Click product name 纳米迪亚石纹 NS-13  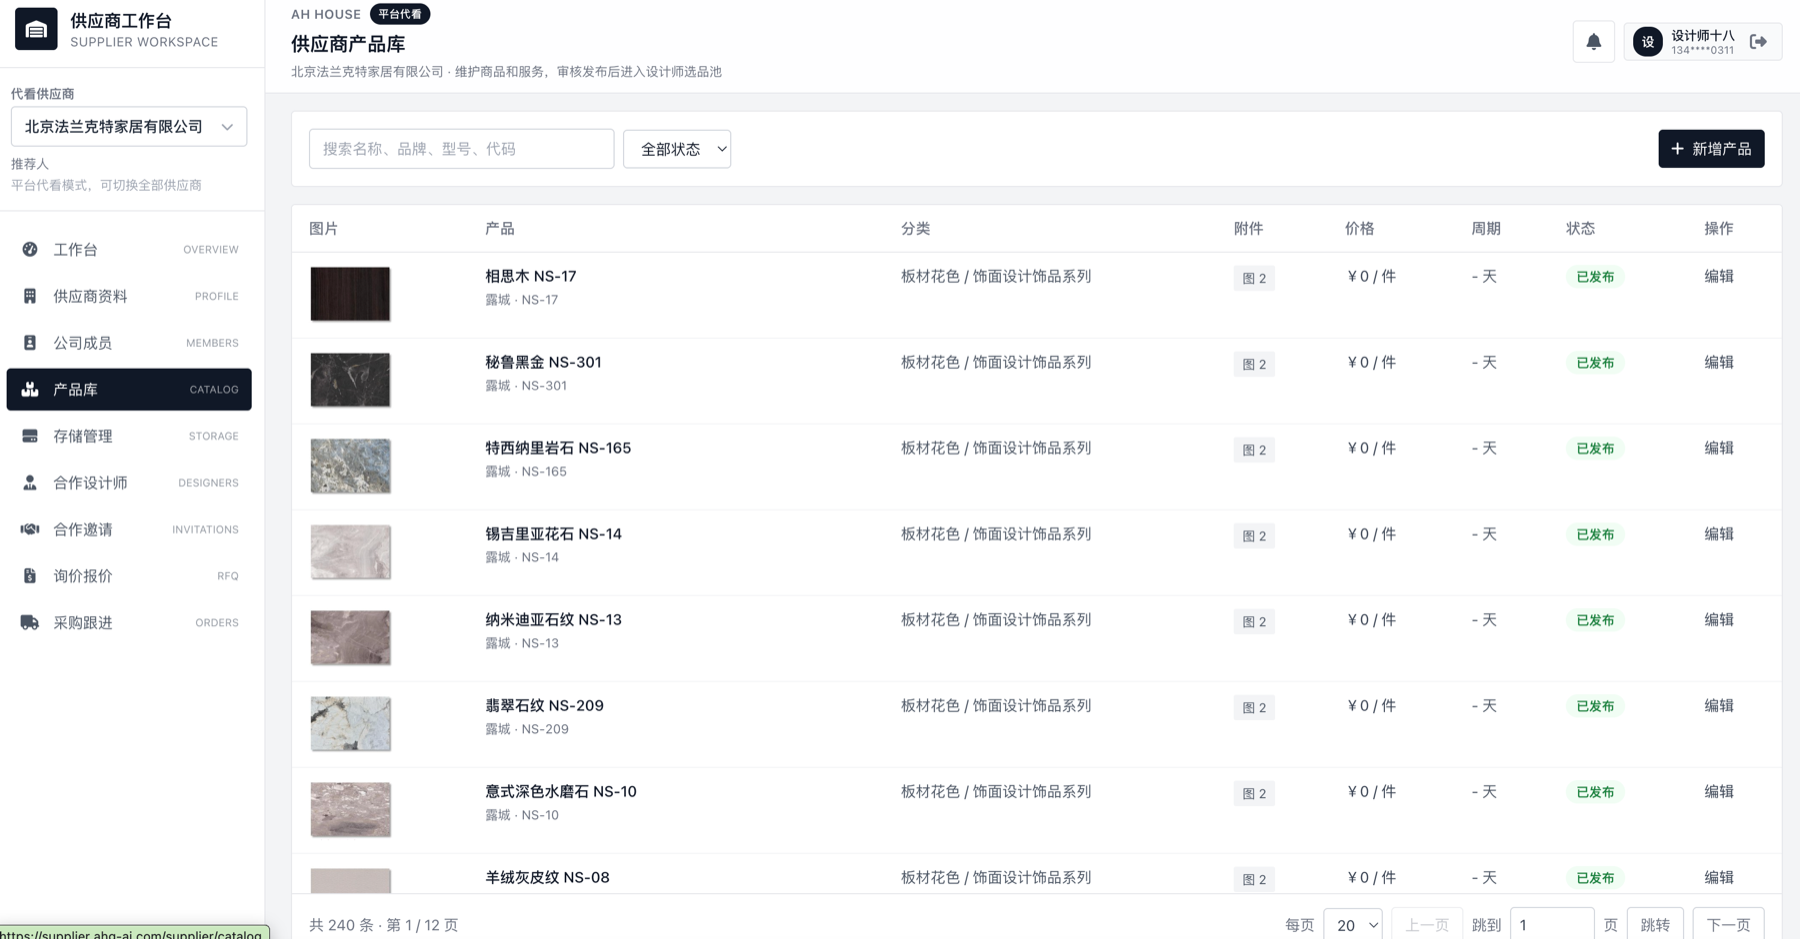553,620
